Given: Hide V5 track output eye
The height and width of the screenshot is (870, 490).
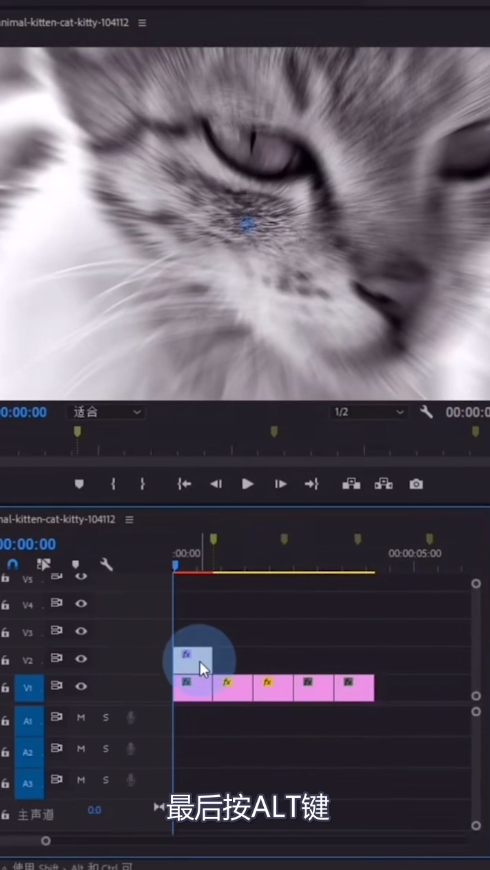Looking at the screenshot, I should (x=81, y=576).
